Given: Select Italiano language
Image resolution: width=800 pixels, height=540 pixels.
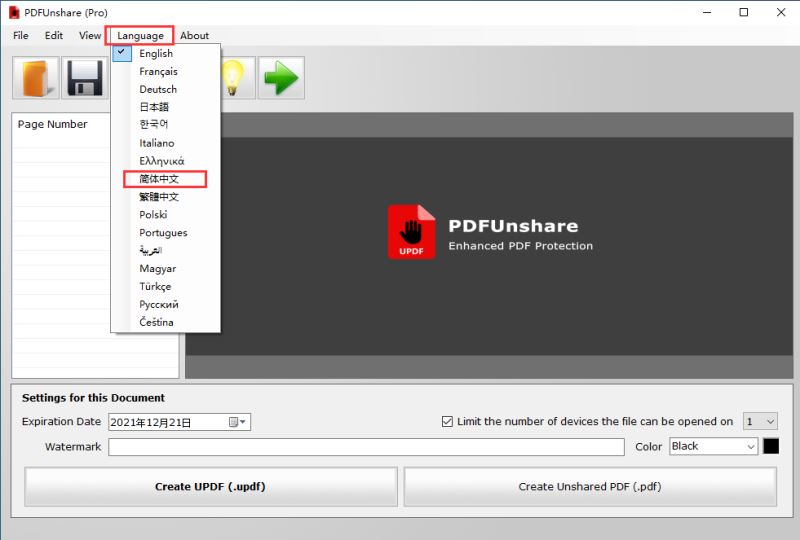Looking at the screenshot, I should coord(166,143).
